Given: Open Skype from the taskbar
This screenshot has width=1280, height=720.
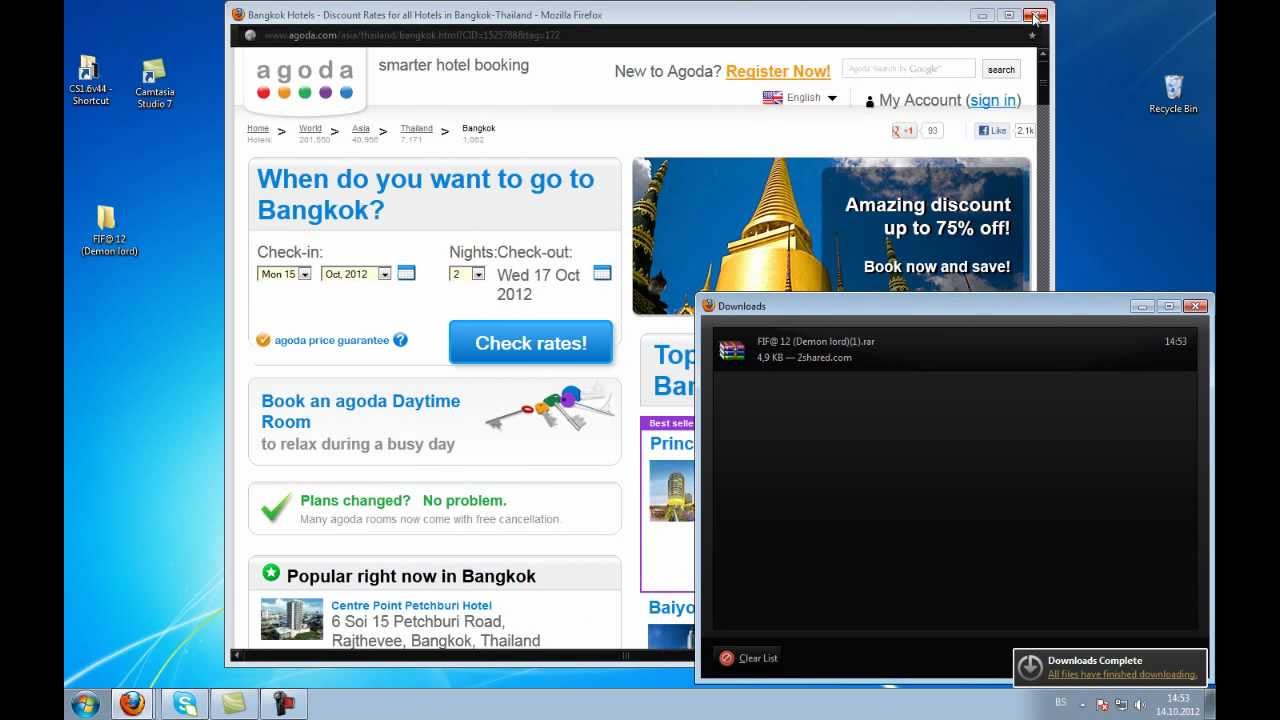Looking at the screenshot, I should tap(184, 703).
